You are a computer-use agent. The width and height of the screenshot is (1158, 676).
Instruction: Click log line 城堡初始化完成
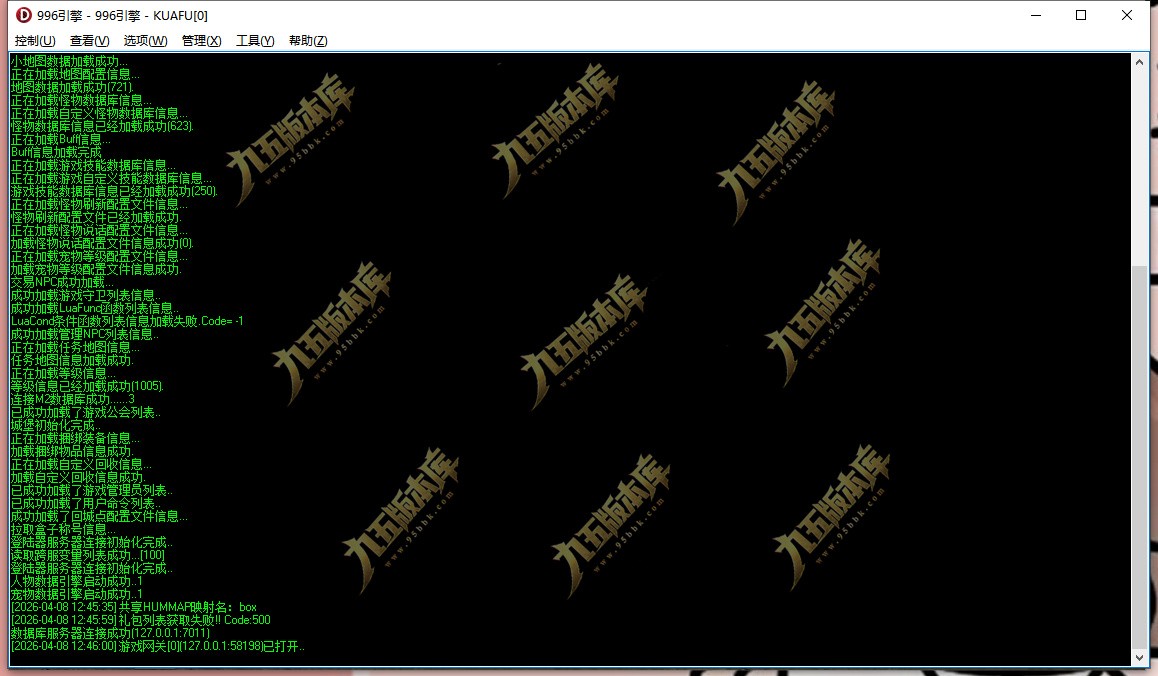55,425
